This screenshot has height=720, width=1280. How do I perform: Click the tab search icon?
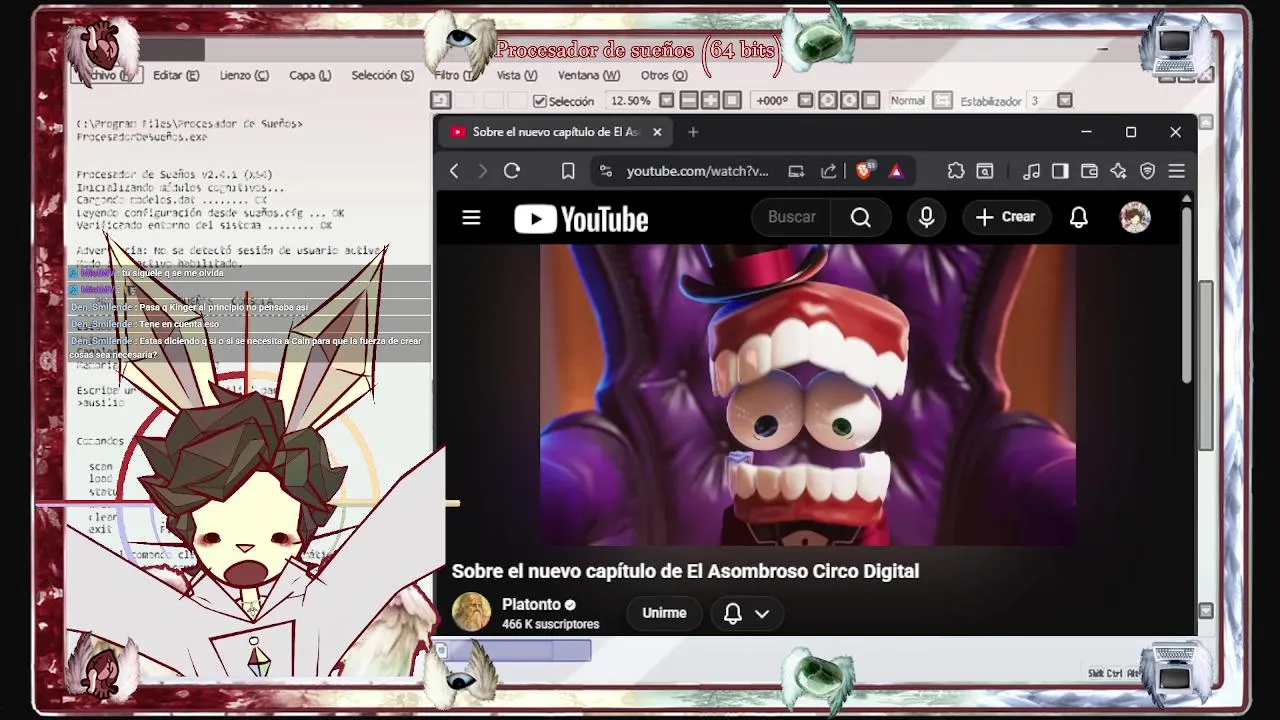[985, 171]
